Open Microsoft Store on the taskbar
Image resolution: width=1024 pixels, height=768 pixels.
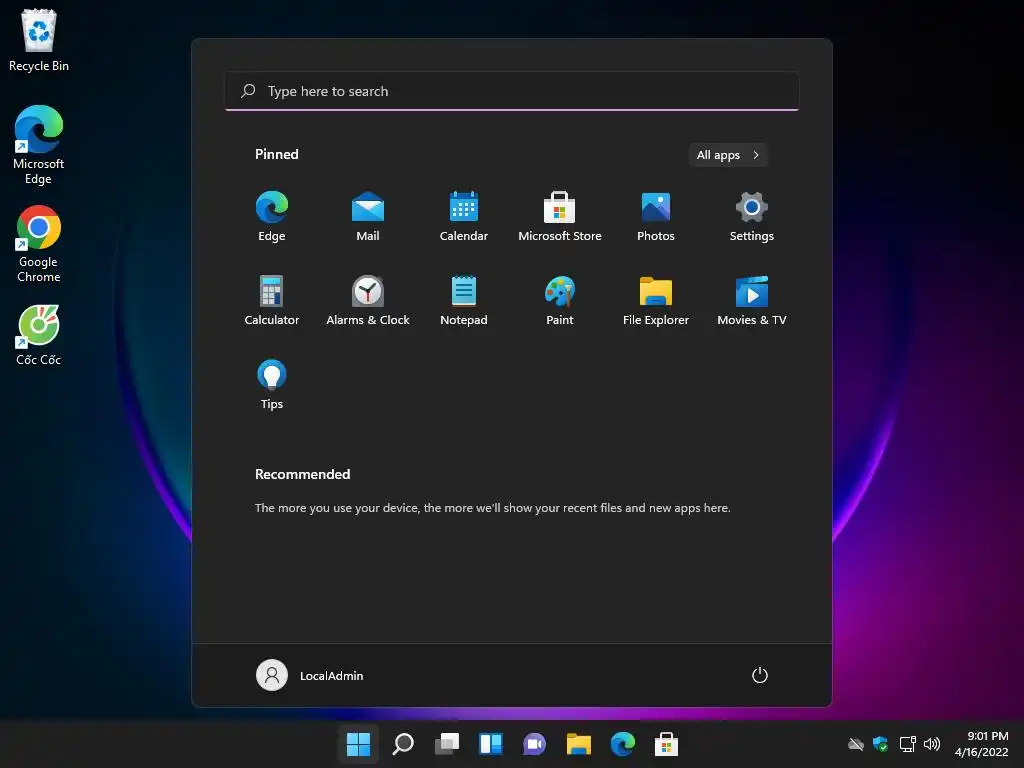point(666,744)
